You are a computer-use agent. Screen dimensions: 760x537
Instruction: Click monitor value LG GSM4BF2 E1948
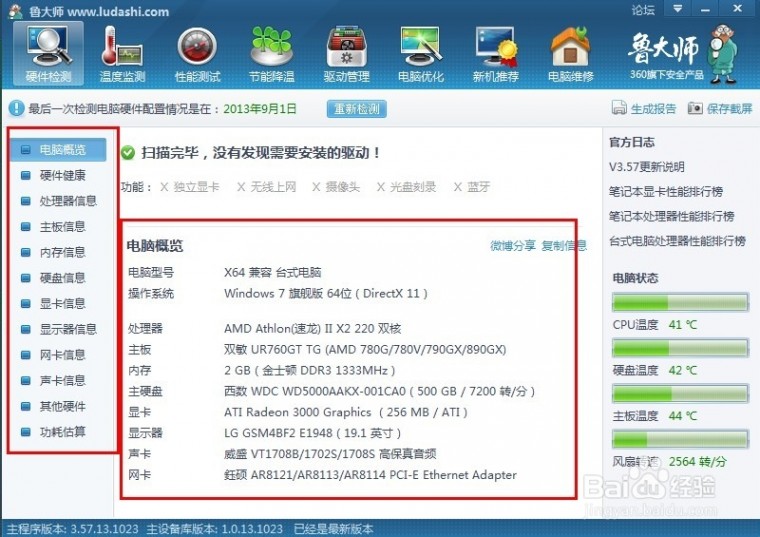(313, 433)
